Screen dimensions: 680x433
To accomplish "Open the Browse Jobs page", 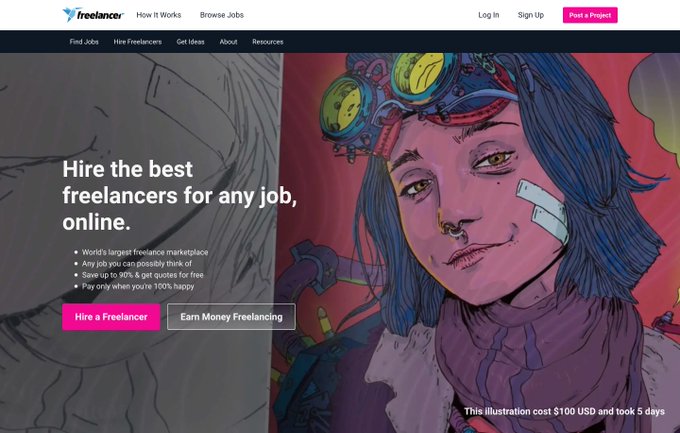I will [222, 15].
